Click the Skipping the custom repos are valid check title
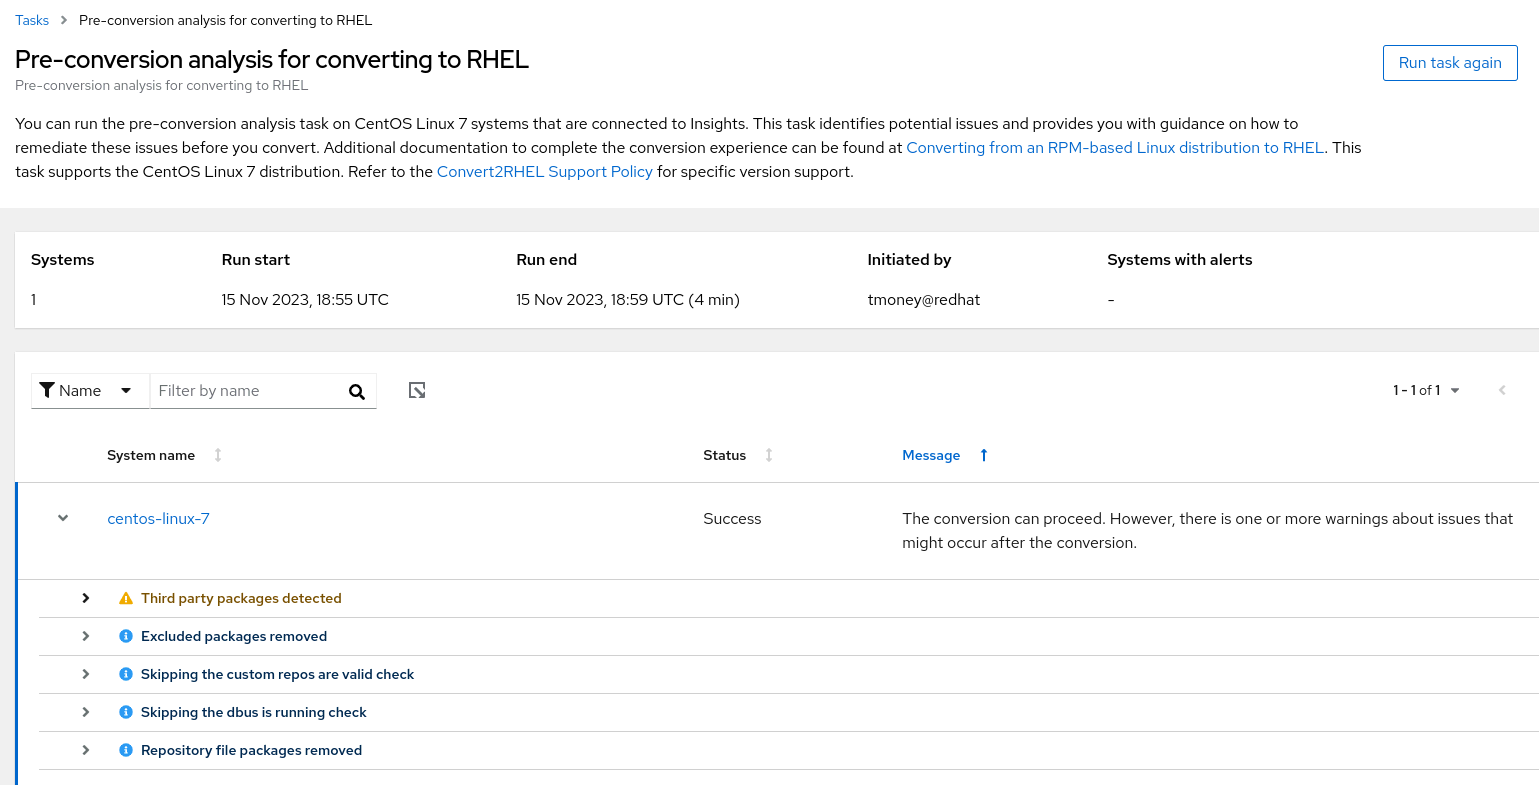This screenshot has width=1539, height=785. click(x=277, y=674)
